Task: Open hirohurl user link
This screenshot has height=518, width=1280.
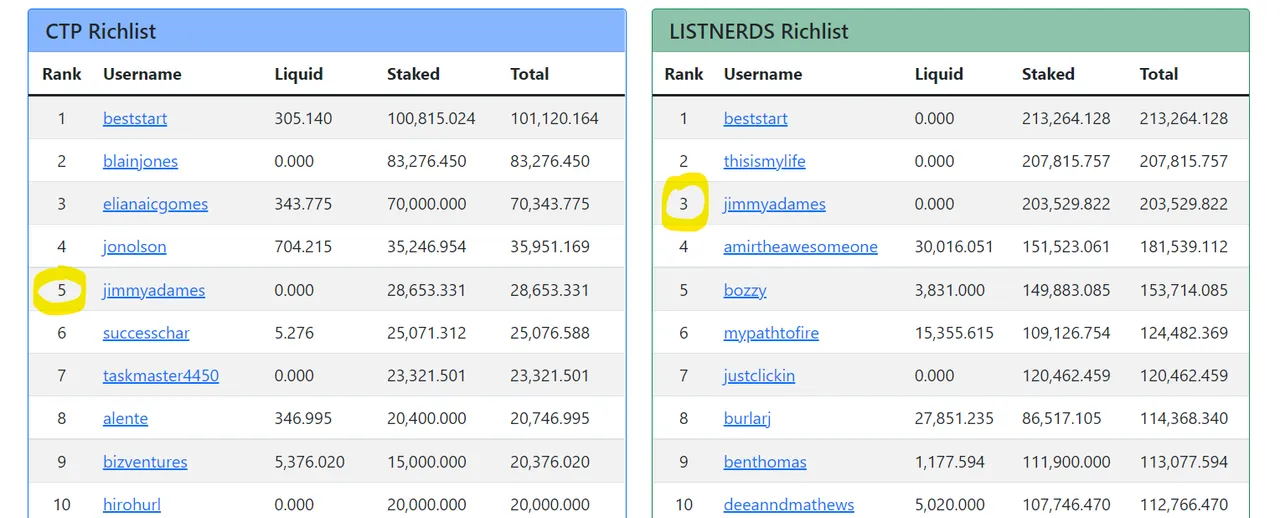Action: click(x=132, y=505)
